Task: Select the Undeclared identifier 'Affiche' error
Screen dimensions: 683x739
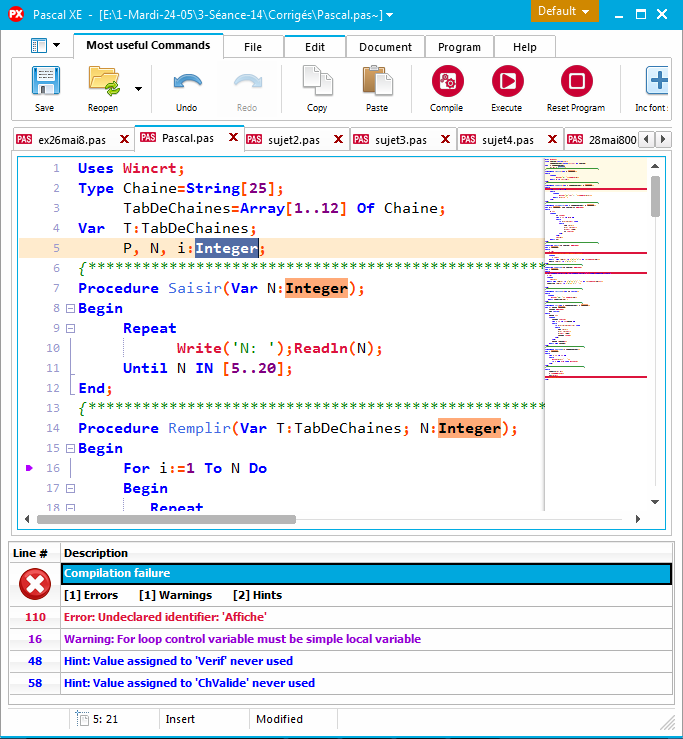Action: 166,617
